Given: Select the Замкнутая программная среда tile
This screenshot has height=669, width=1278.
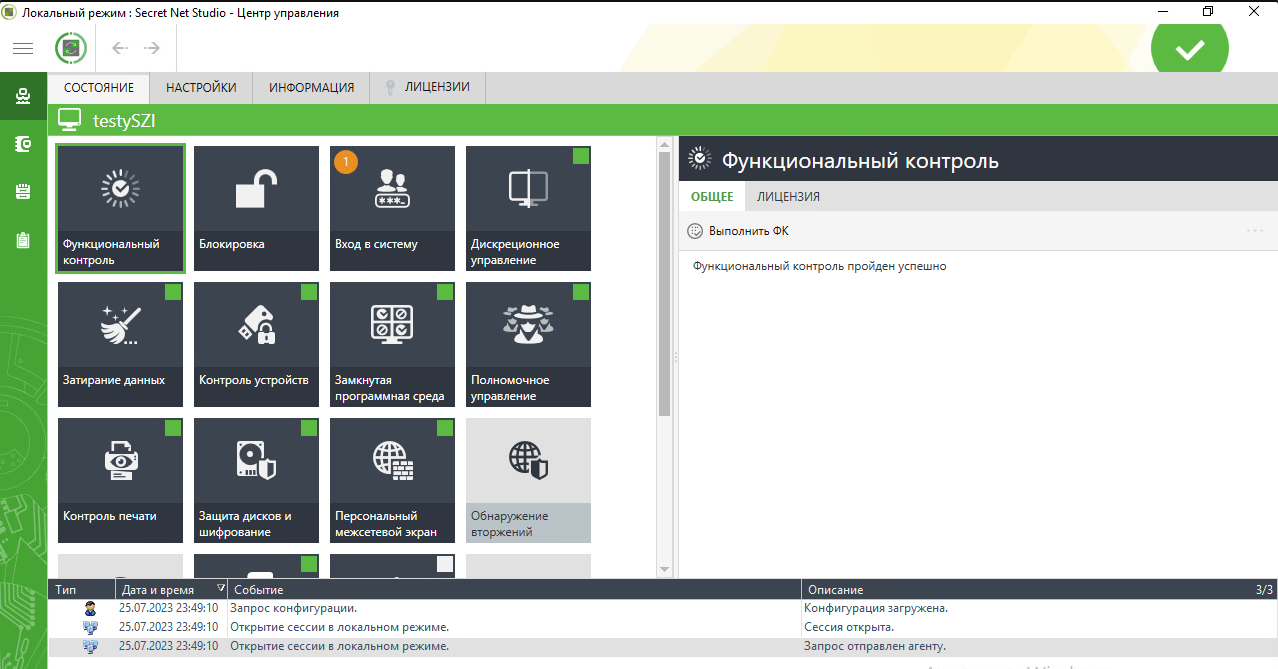Looking at the screenshot, I should 392,345.
